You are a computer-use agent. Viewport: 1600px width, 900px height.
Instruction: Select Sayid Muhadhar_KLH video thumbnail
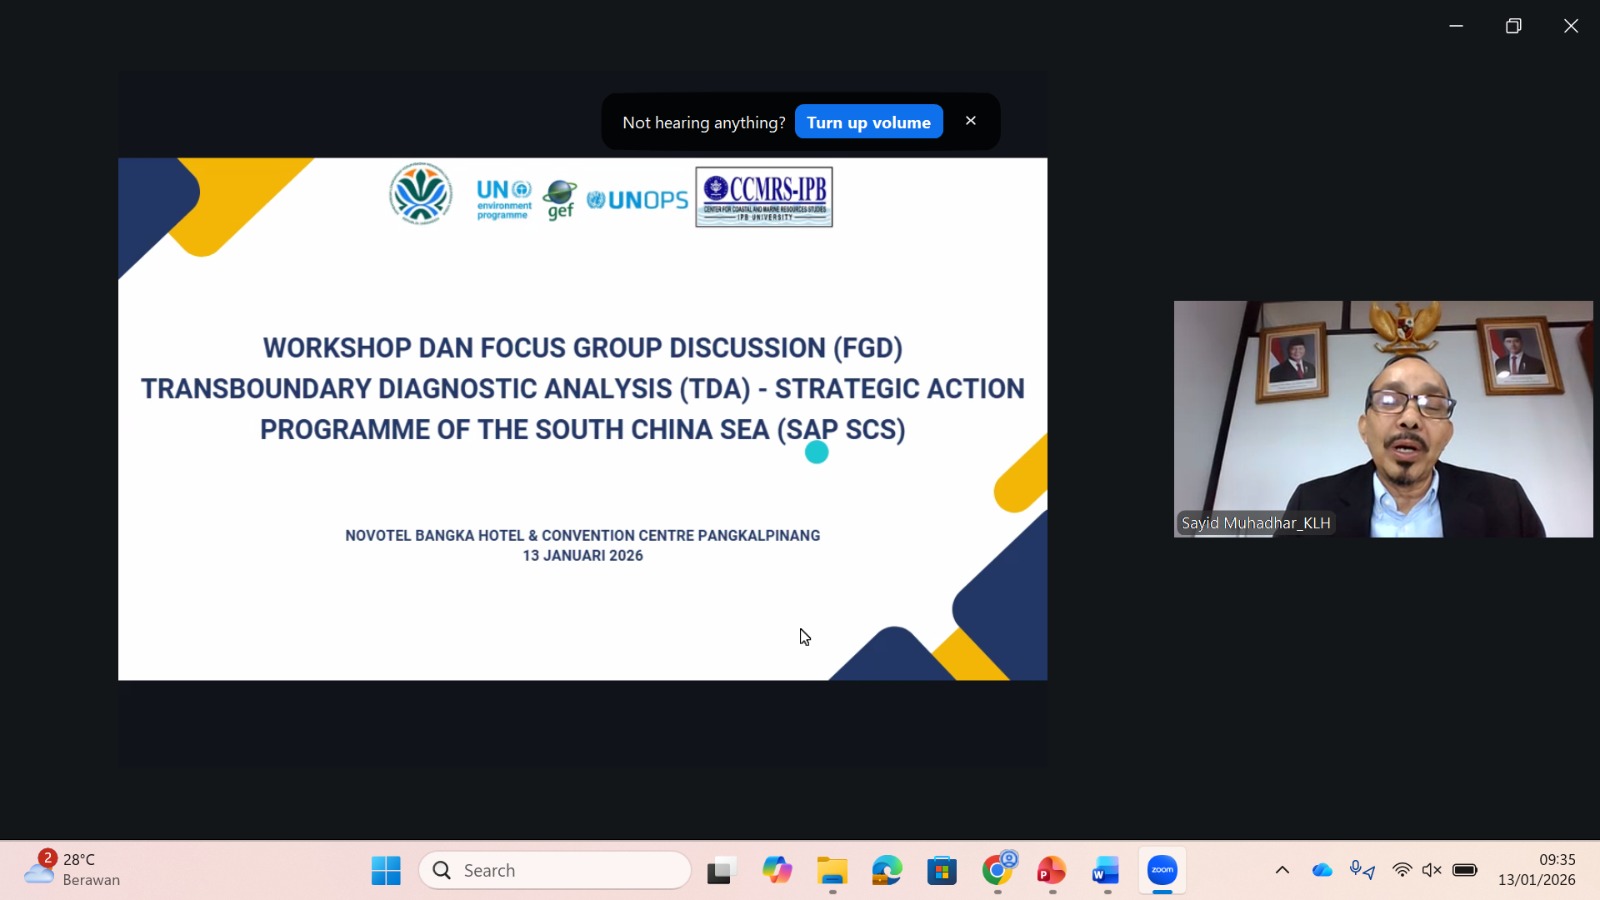pyautogui.click(x=1382, y=419)
